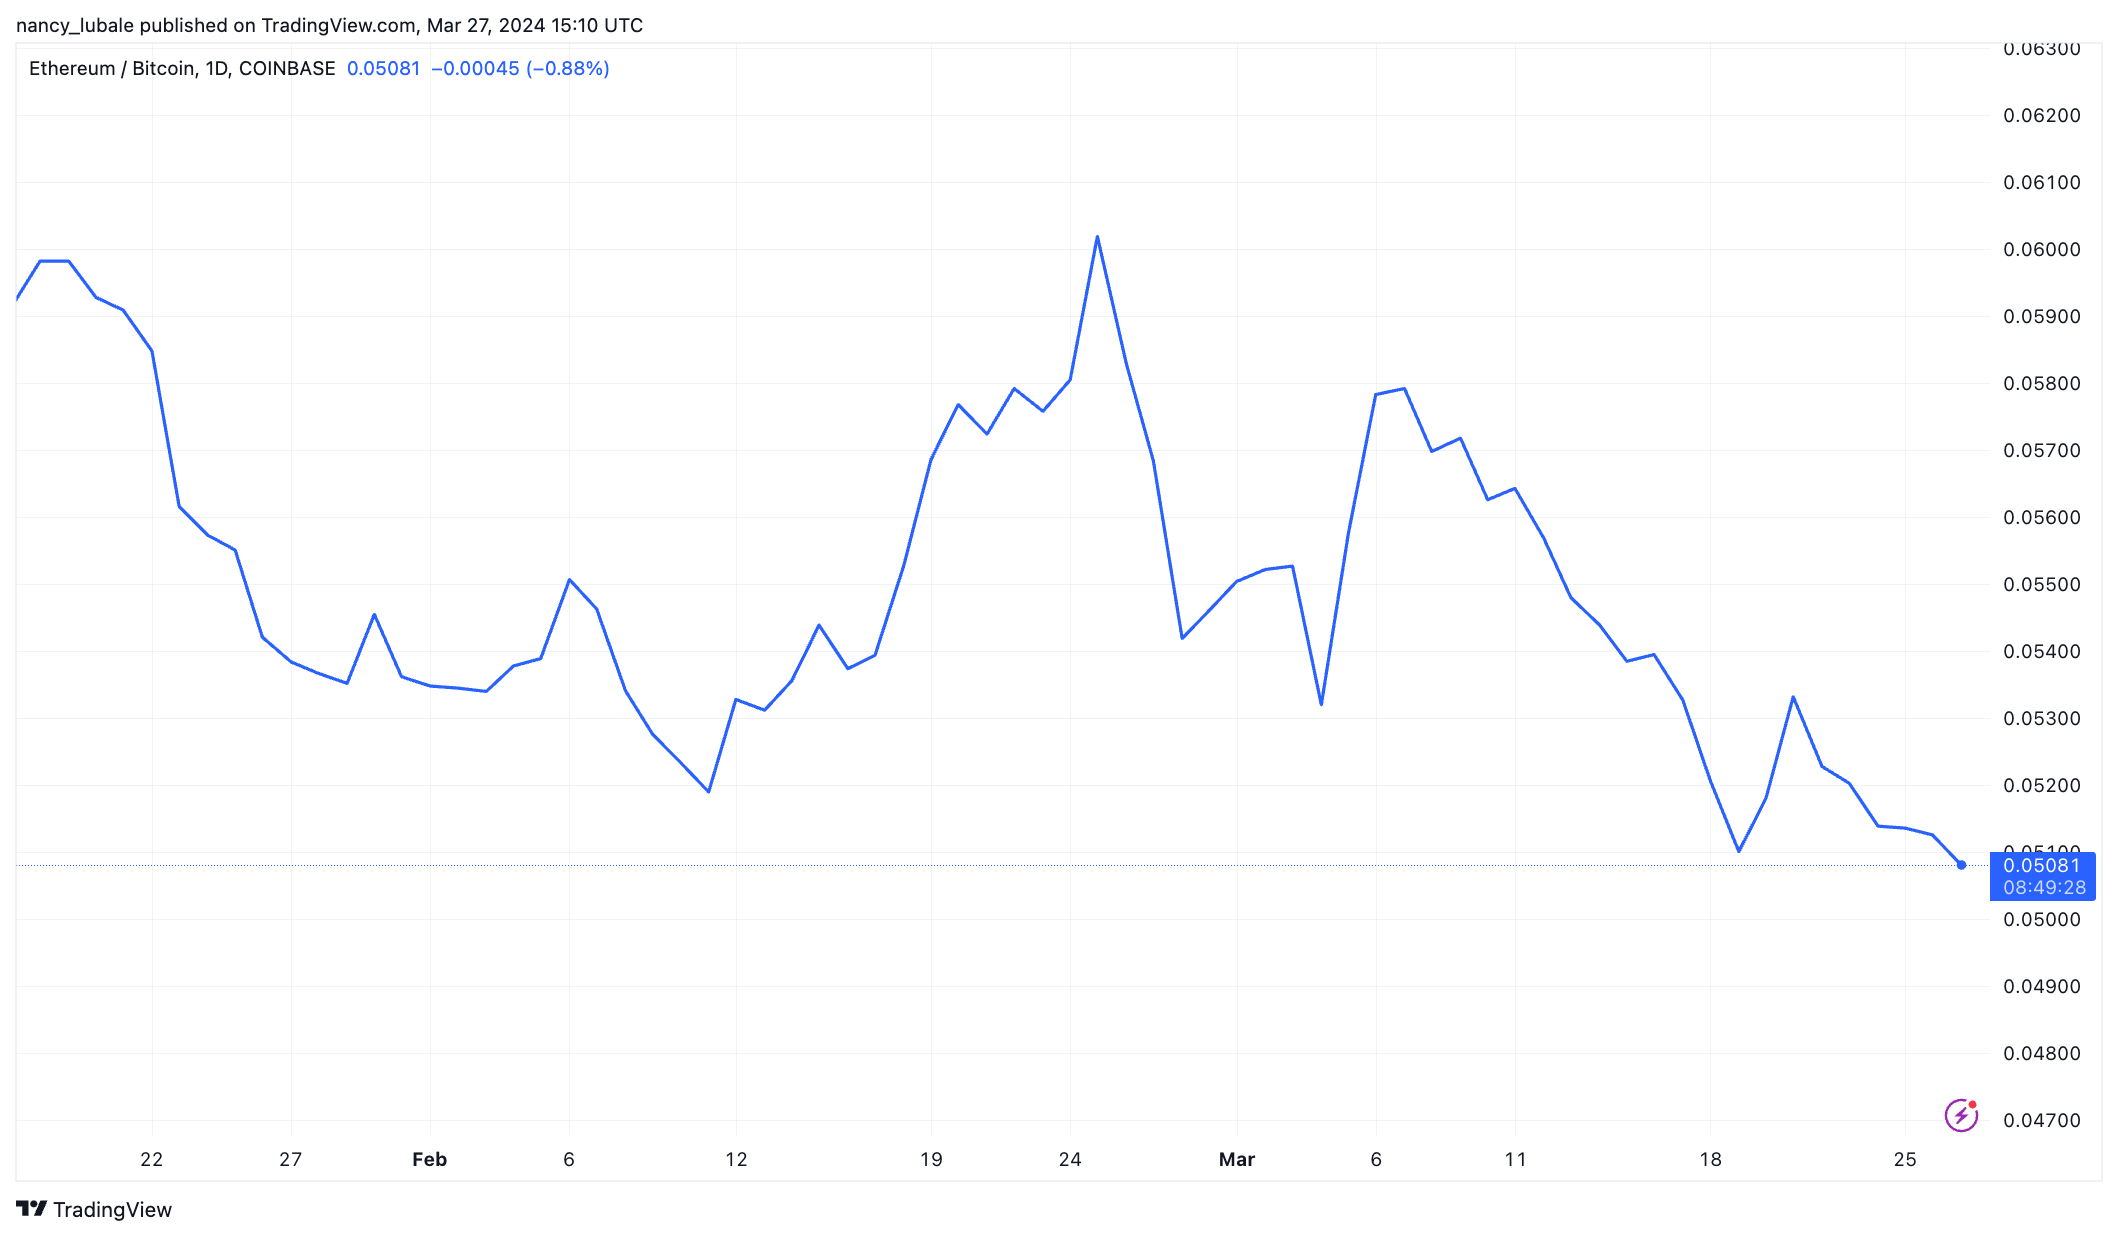Click date label 24 on the time axis
The image size is (2118, 1237).
(1070, 1159)
